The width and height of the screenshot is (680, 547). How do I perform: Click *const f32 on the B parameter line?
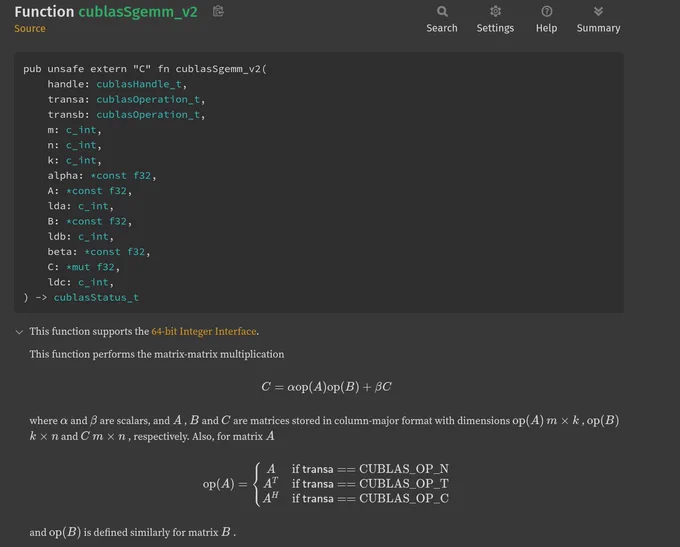click(x=96, y=221)
